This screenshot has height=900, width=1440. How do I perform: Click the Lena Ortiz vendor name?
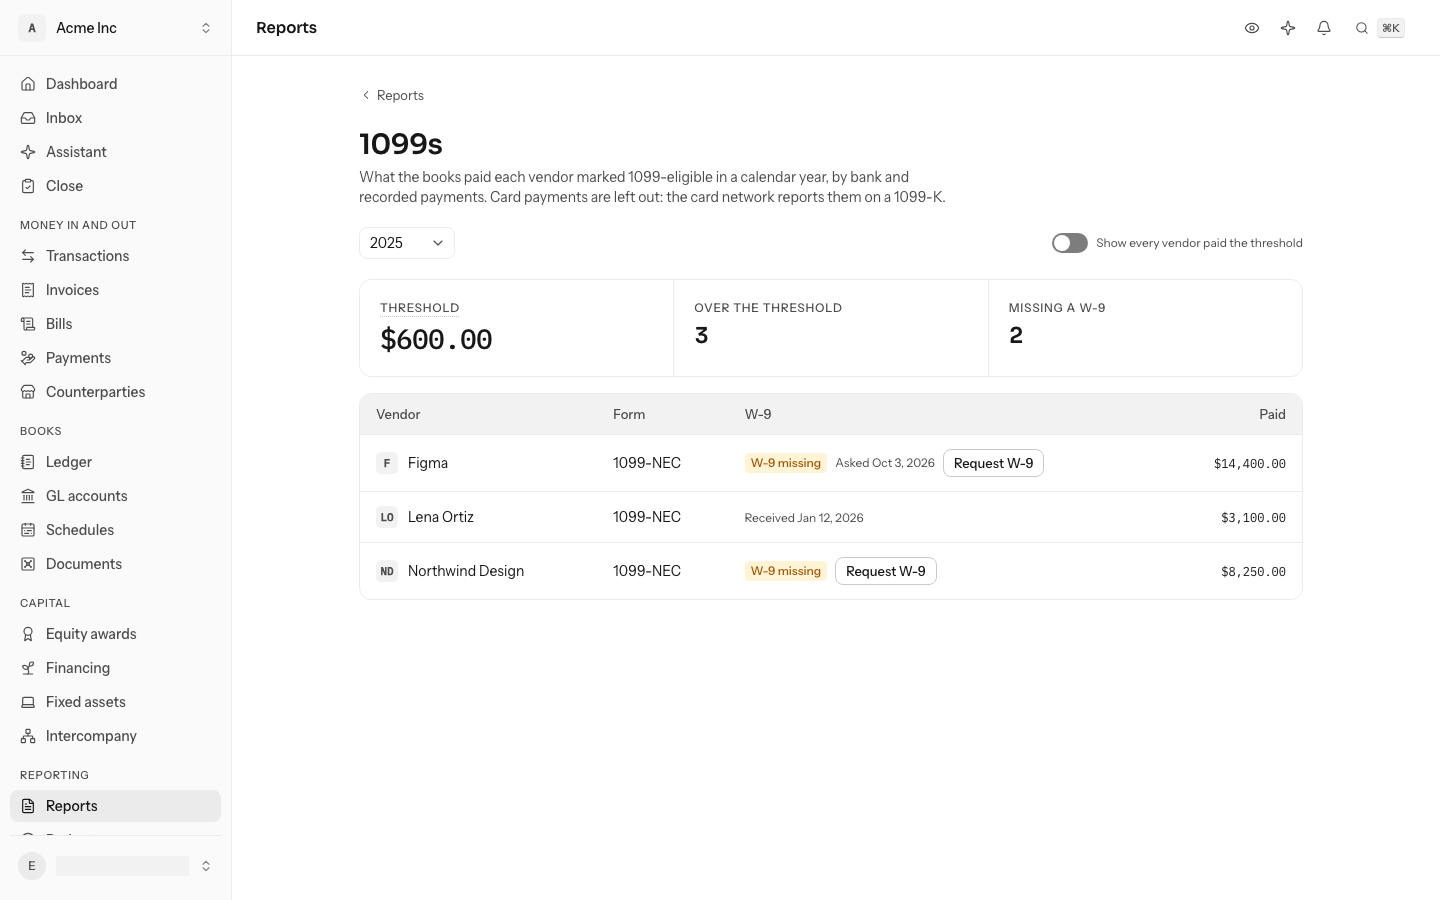pos(441,517)
